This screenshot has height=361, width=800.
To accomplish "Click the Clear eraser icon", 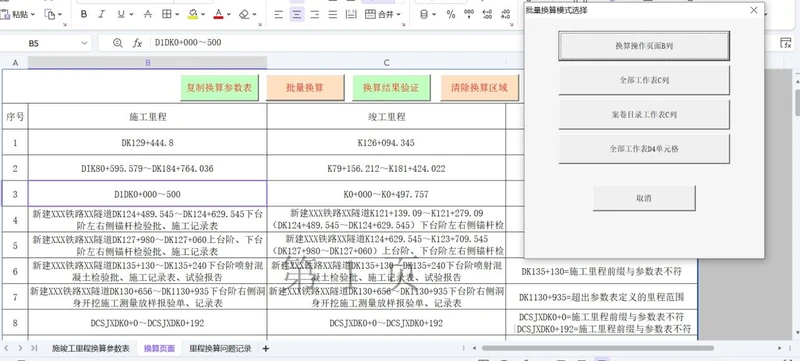I will (x=244, y=14).
